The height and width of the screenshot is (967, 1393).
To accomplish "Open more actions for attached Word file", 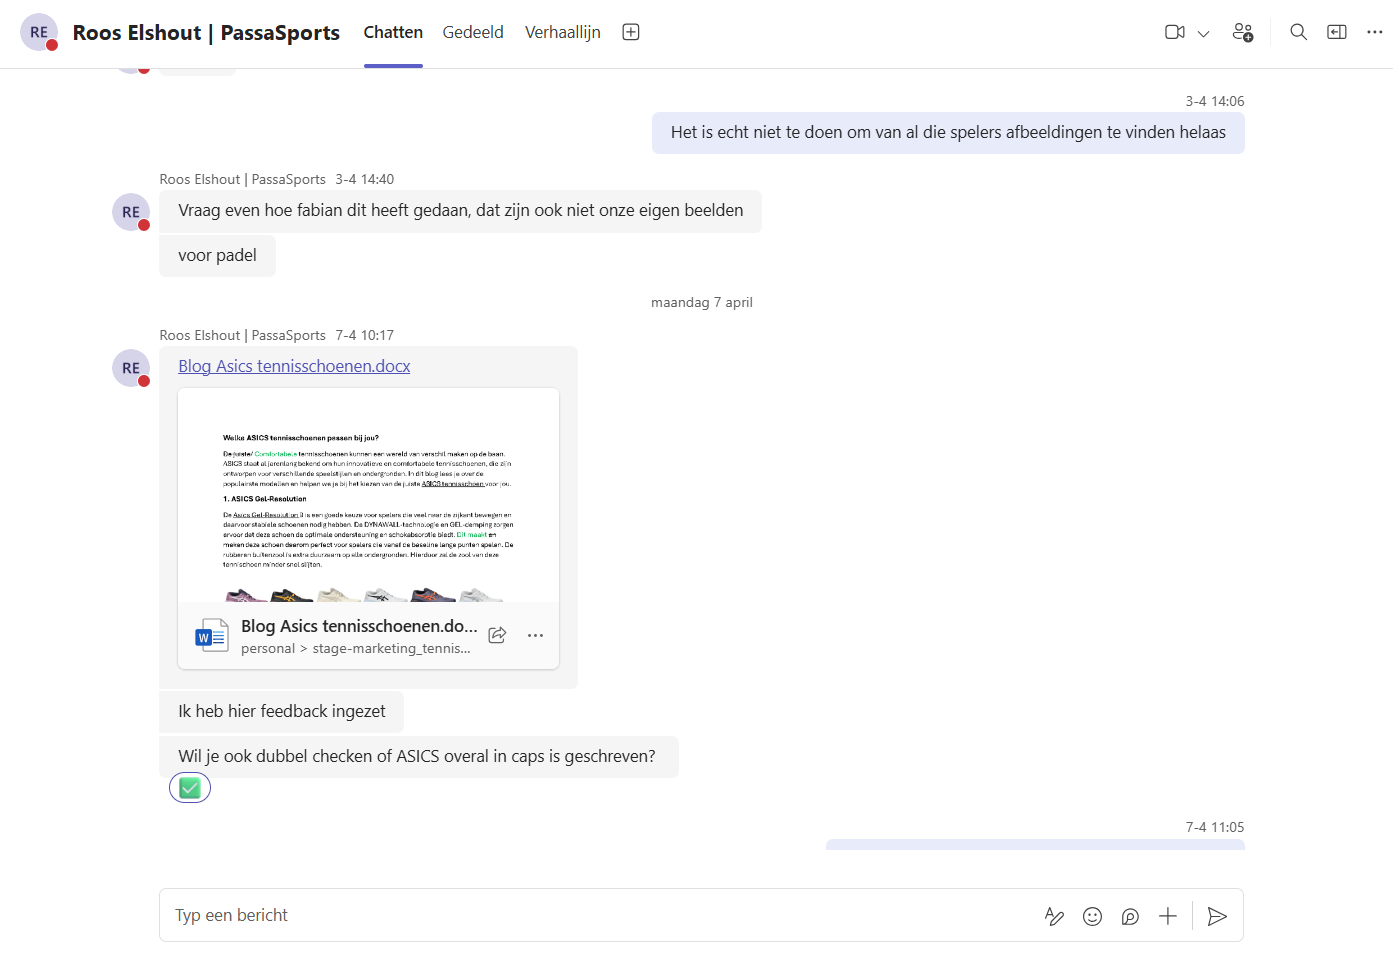I will 535,635.
